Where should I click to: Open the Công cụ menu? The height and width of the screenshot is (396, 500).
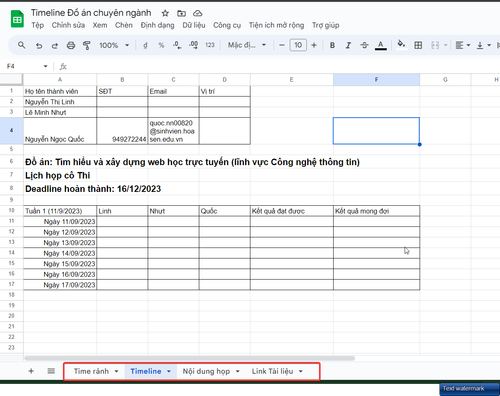coord(227,25)
